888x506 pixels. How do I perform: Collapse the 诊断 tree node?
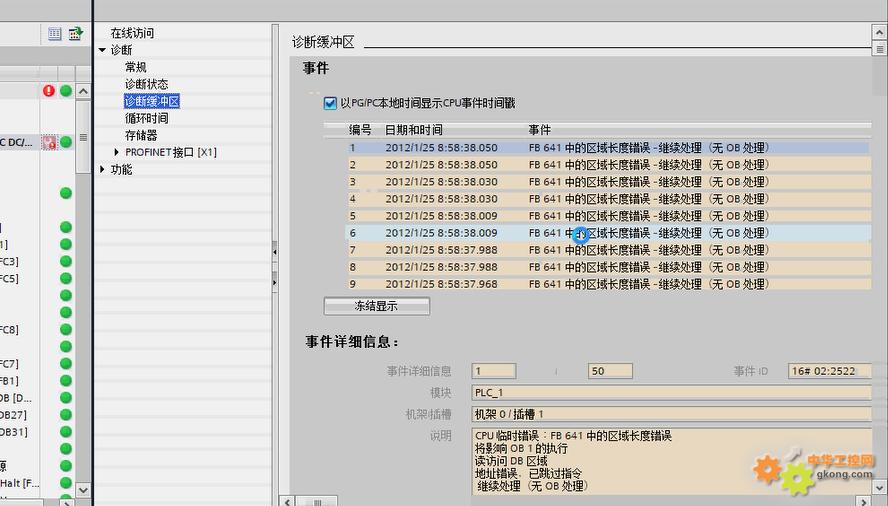tap(103, 50)
